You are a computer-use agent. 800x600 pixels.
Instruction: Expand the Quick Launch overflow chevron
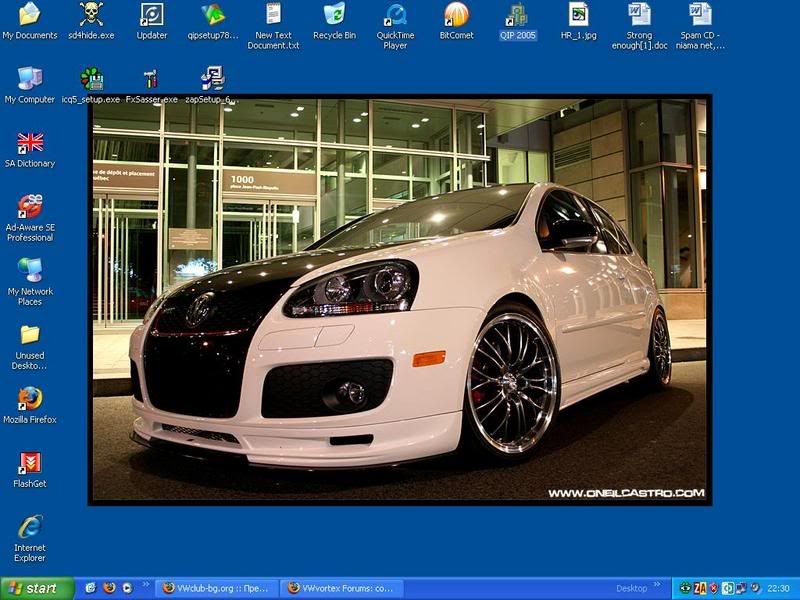coord(145,588)
